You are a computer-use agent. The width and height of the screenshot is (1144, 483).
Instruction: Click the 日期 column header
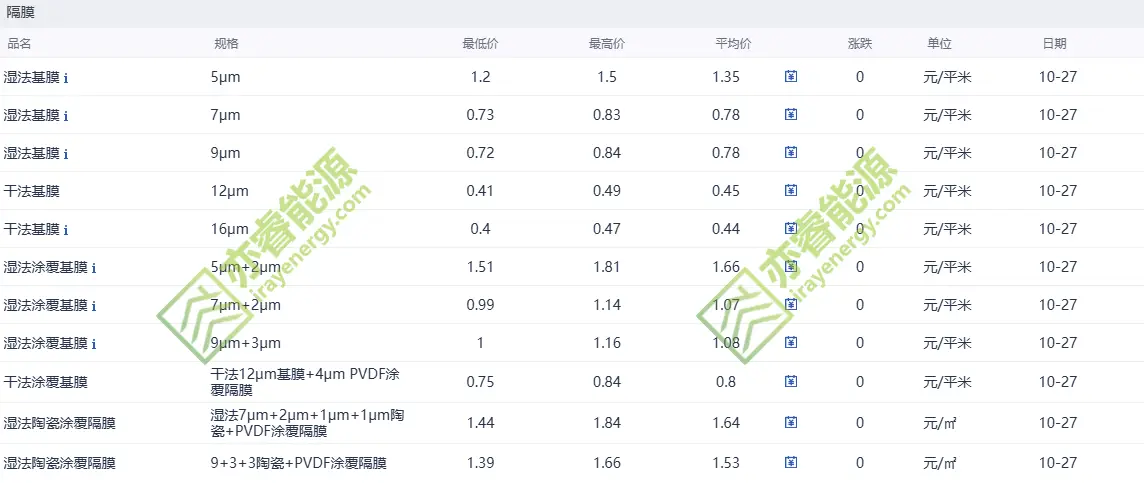[1054, 44]
